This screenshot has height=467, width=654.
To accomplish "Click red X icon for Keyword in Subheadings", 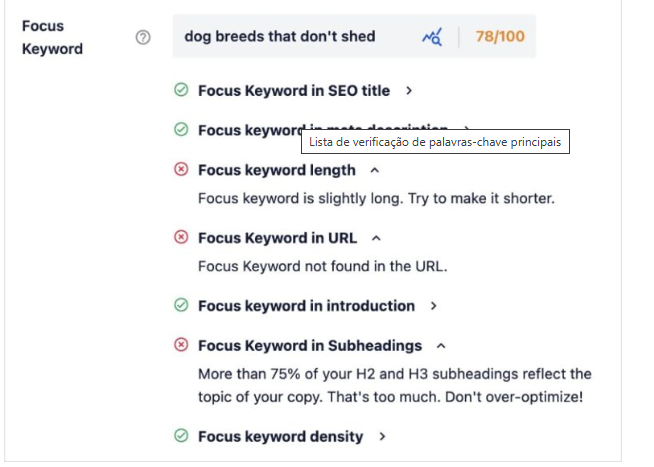I will (x=181, y=345).
